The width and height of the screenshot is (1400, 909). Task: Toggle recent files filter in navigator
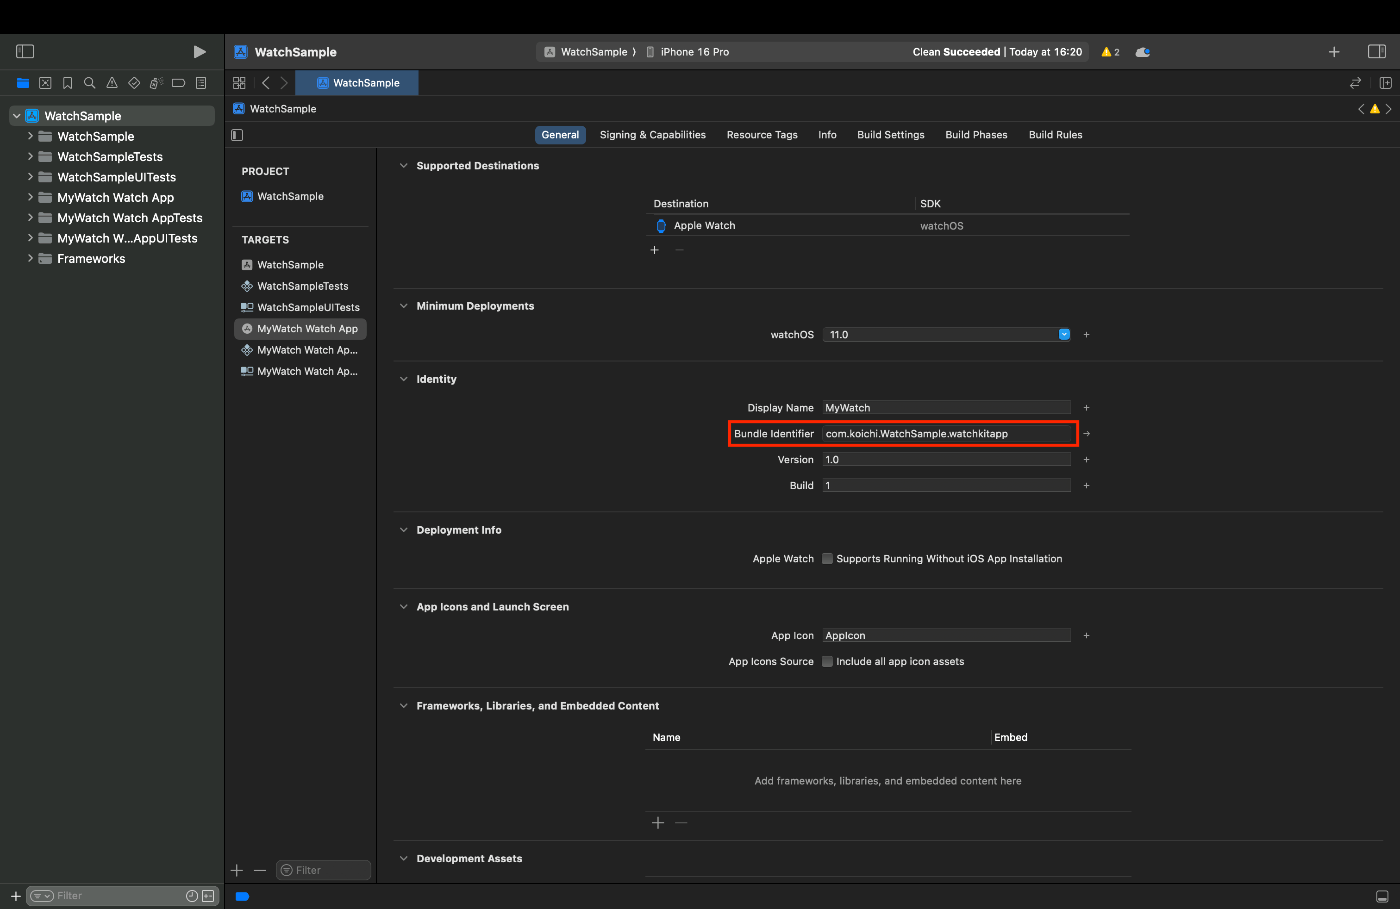192,896
